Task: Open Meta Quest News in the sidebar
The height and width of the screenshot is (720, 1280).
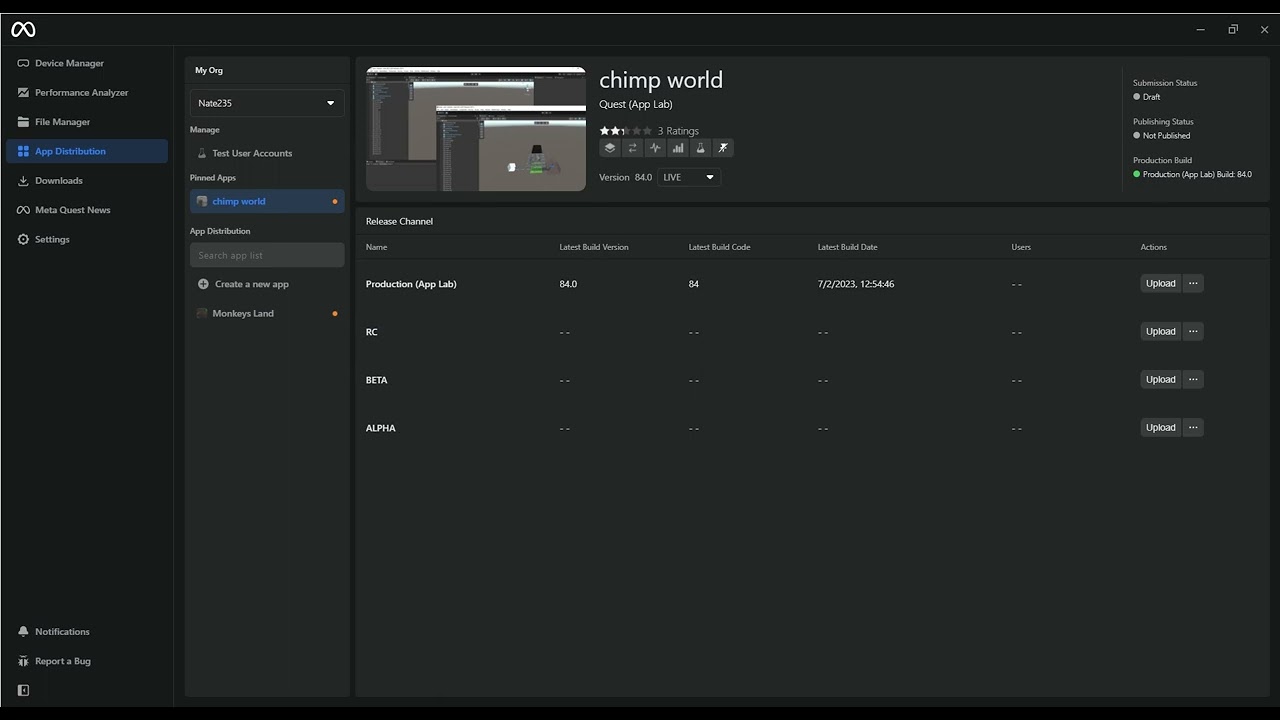Action: (x=87, y=210)
